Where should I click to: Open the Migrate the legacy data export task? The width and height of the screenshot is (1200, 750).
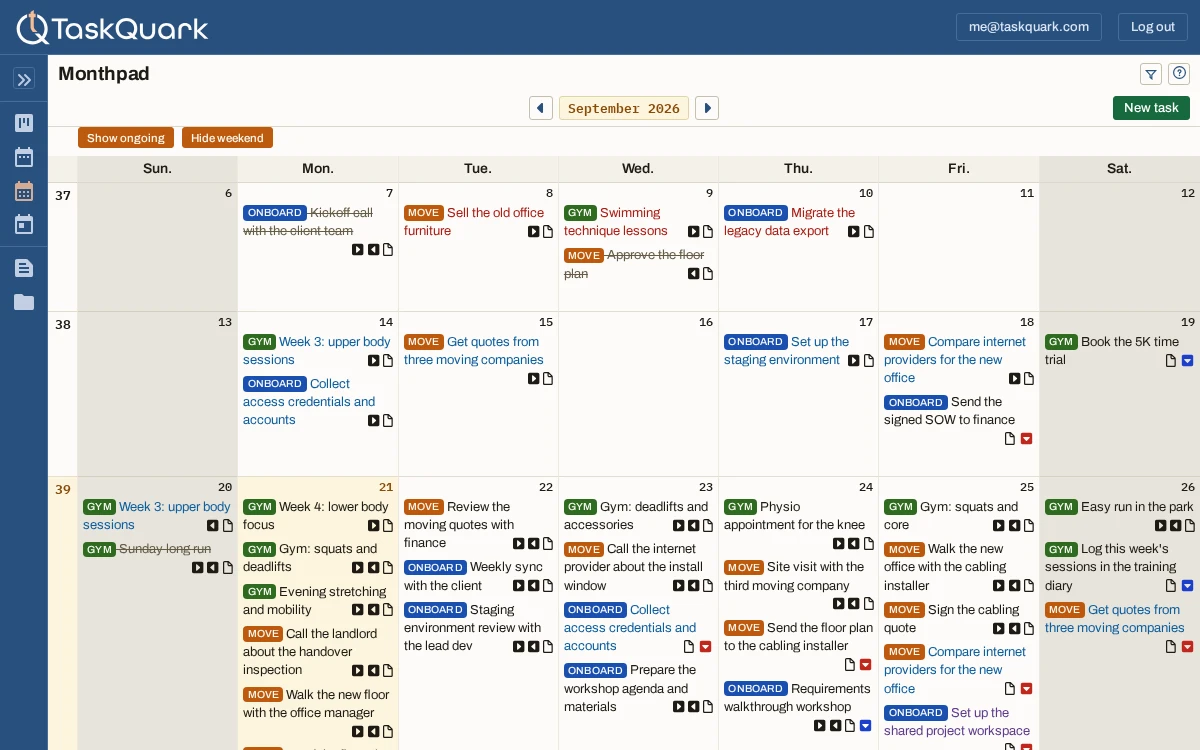(x=790, y=222)
